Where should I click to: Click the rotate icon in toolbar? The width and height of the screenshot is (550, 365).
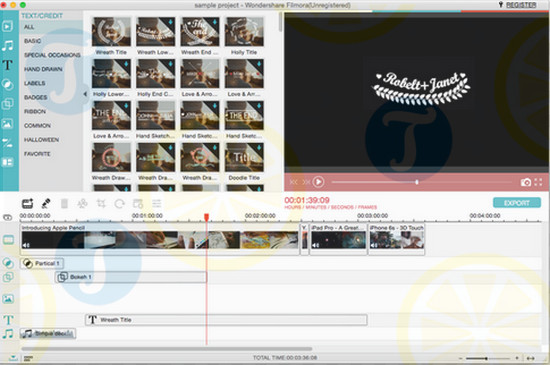[x=120, y=203]
